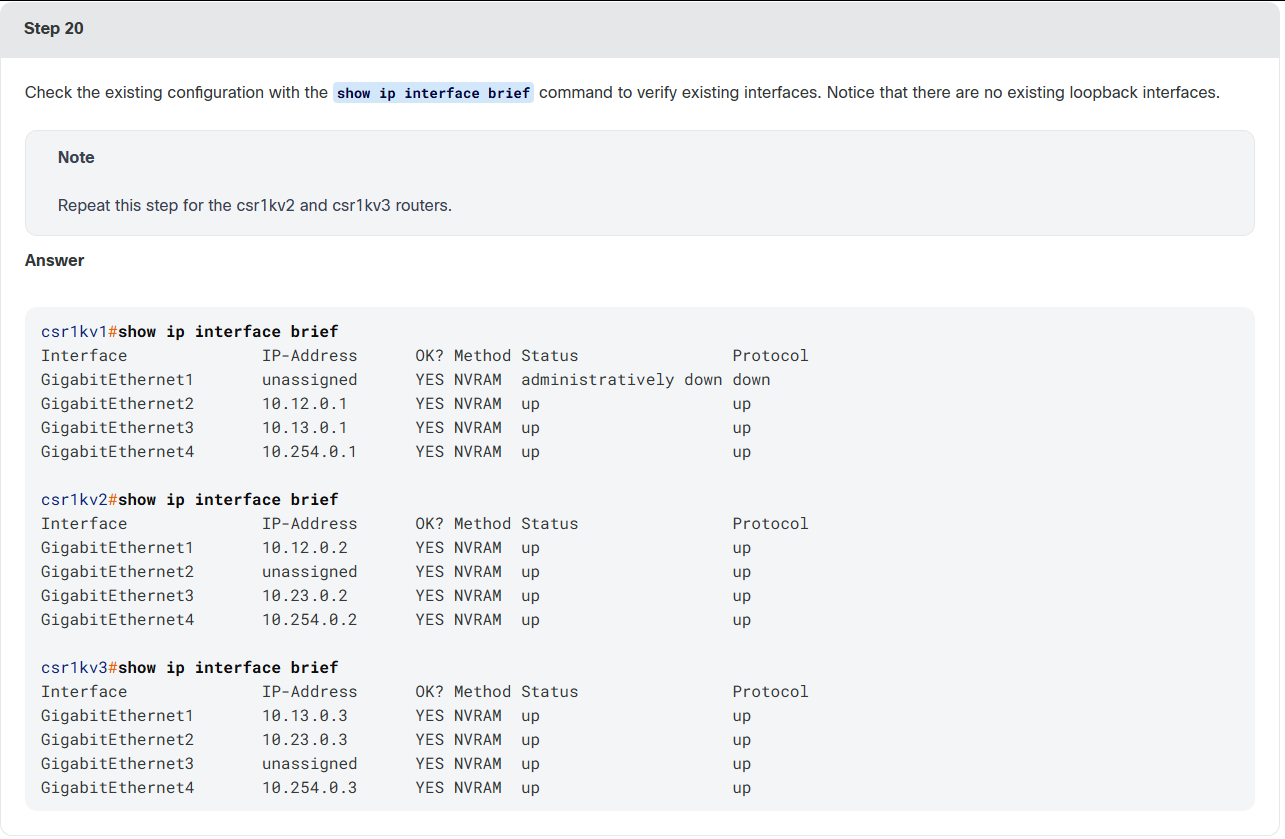The width and height of the screenshot is (1285, 839).
Task: Click the "Protocol" column header in csr1kv1 output
Action: [771, 356]
